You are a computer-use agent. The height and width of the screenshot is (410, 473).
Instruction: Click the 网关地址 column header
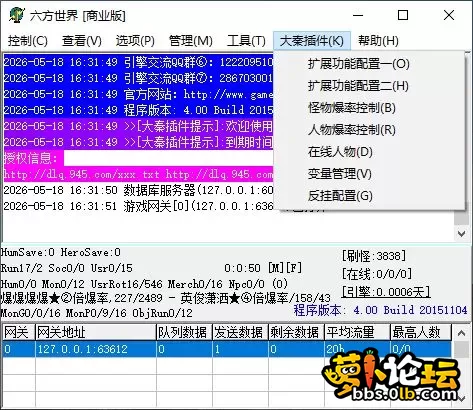tap(96, 332)
